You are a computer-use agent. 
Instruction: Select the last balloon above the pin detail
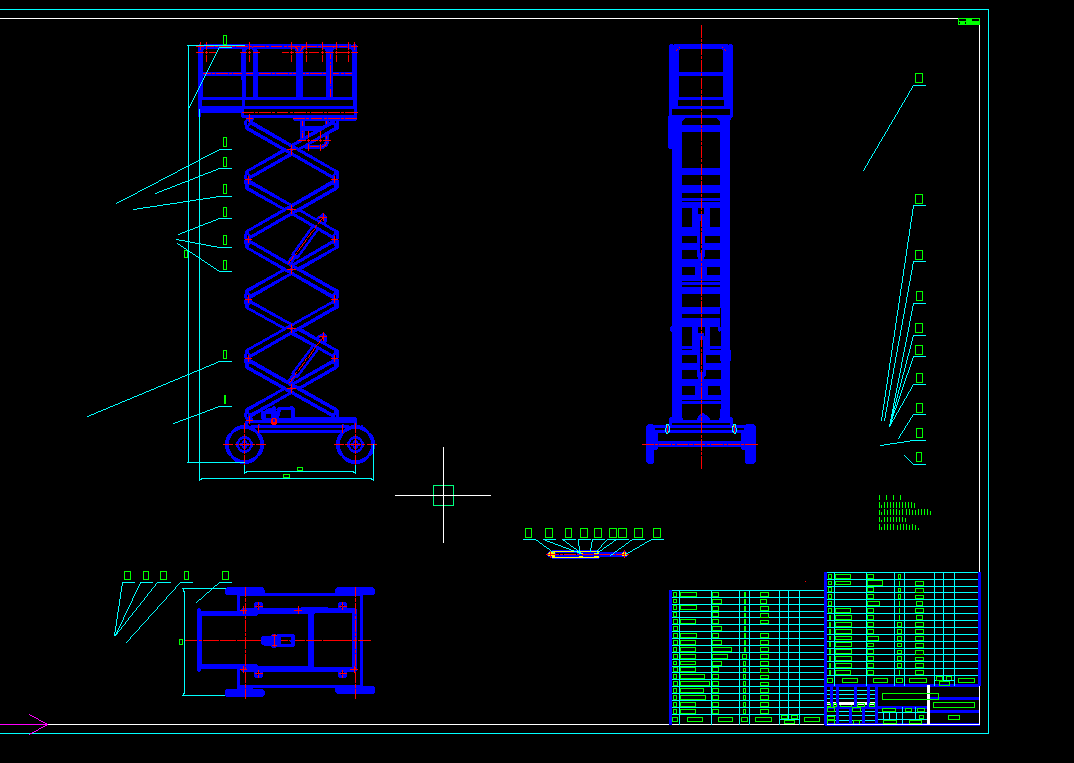[x=657, y=533]
